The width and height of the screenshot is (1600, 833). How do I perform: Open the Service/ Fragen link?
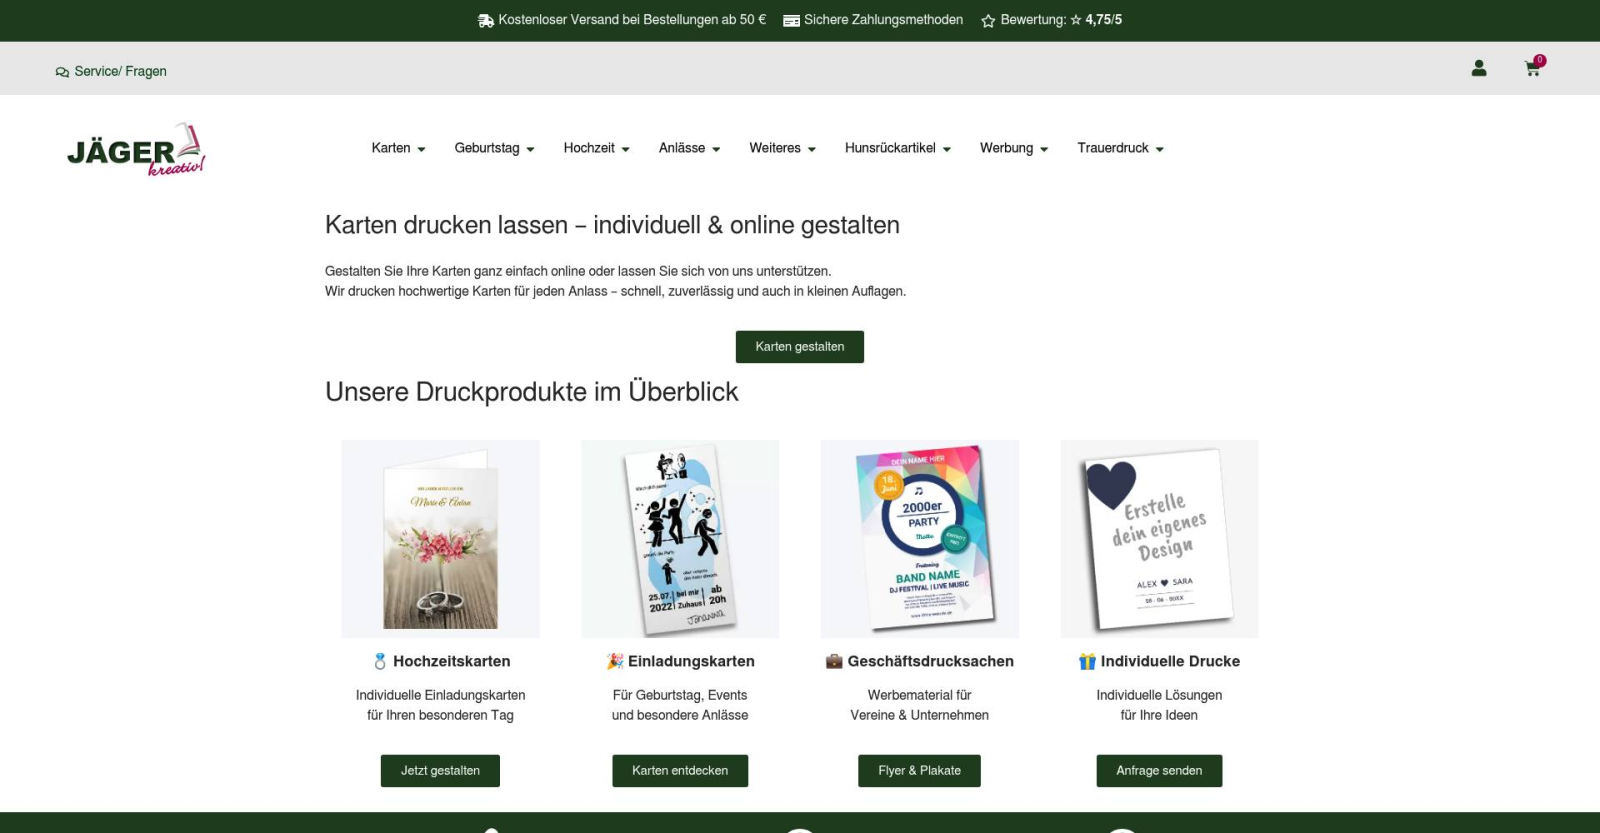point(120,72)
